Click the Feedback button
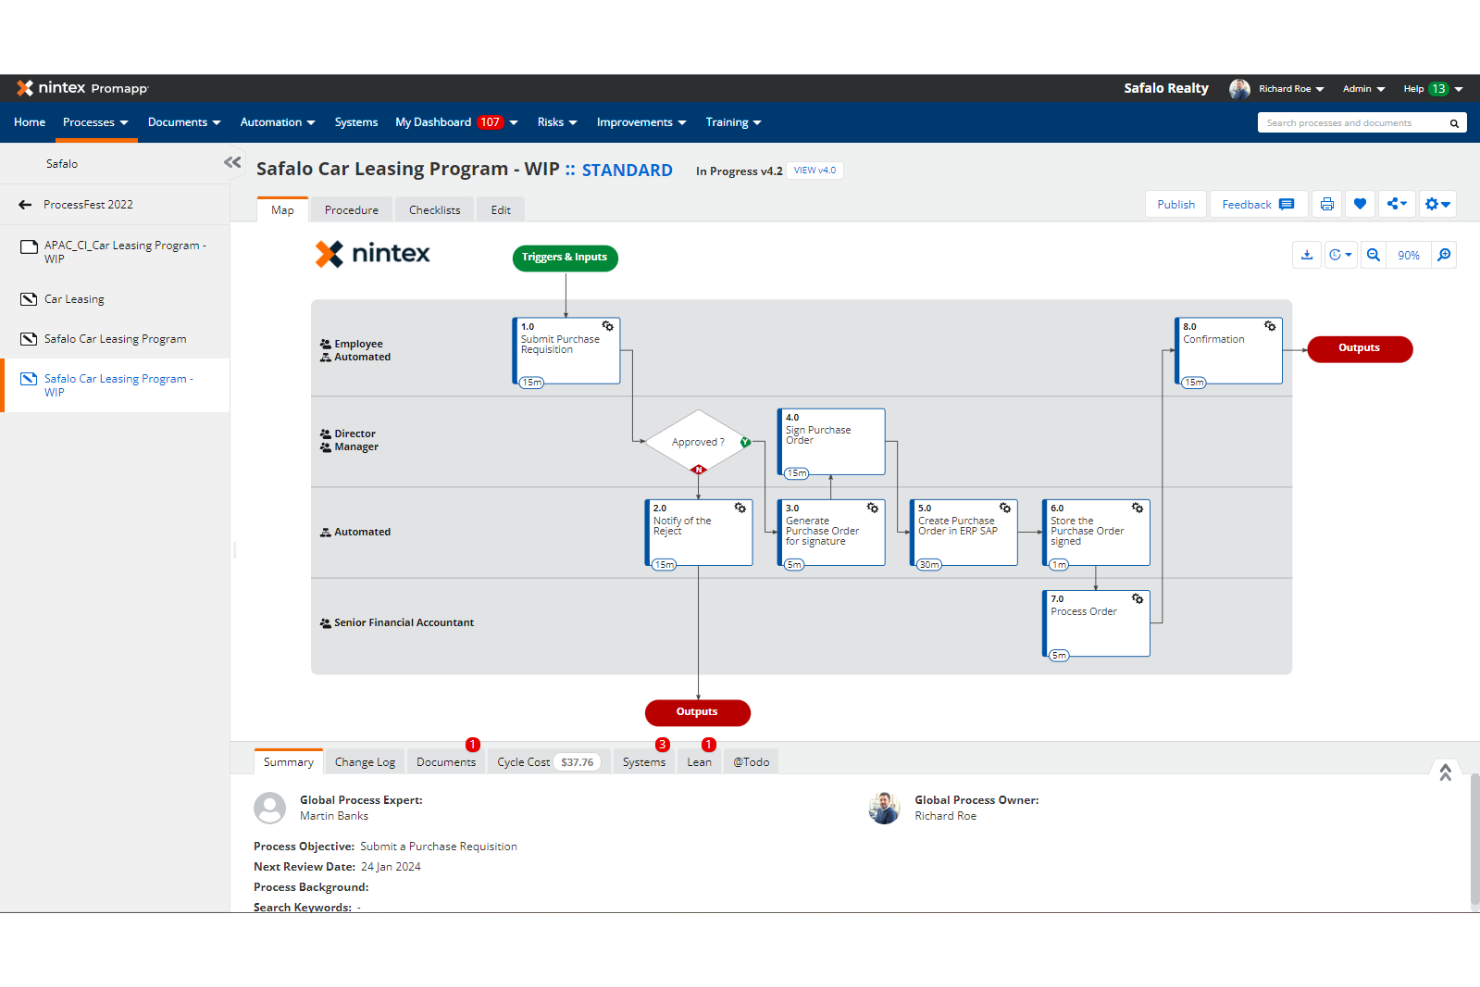 1258,204
